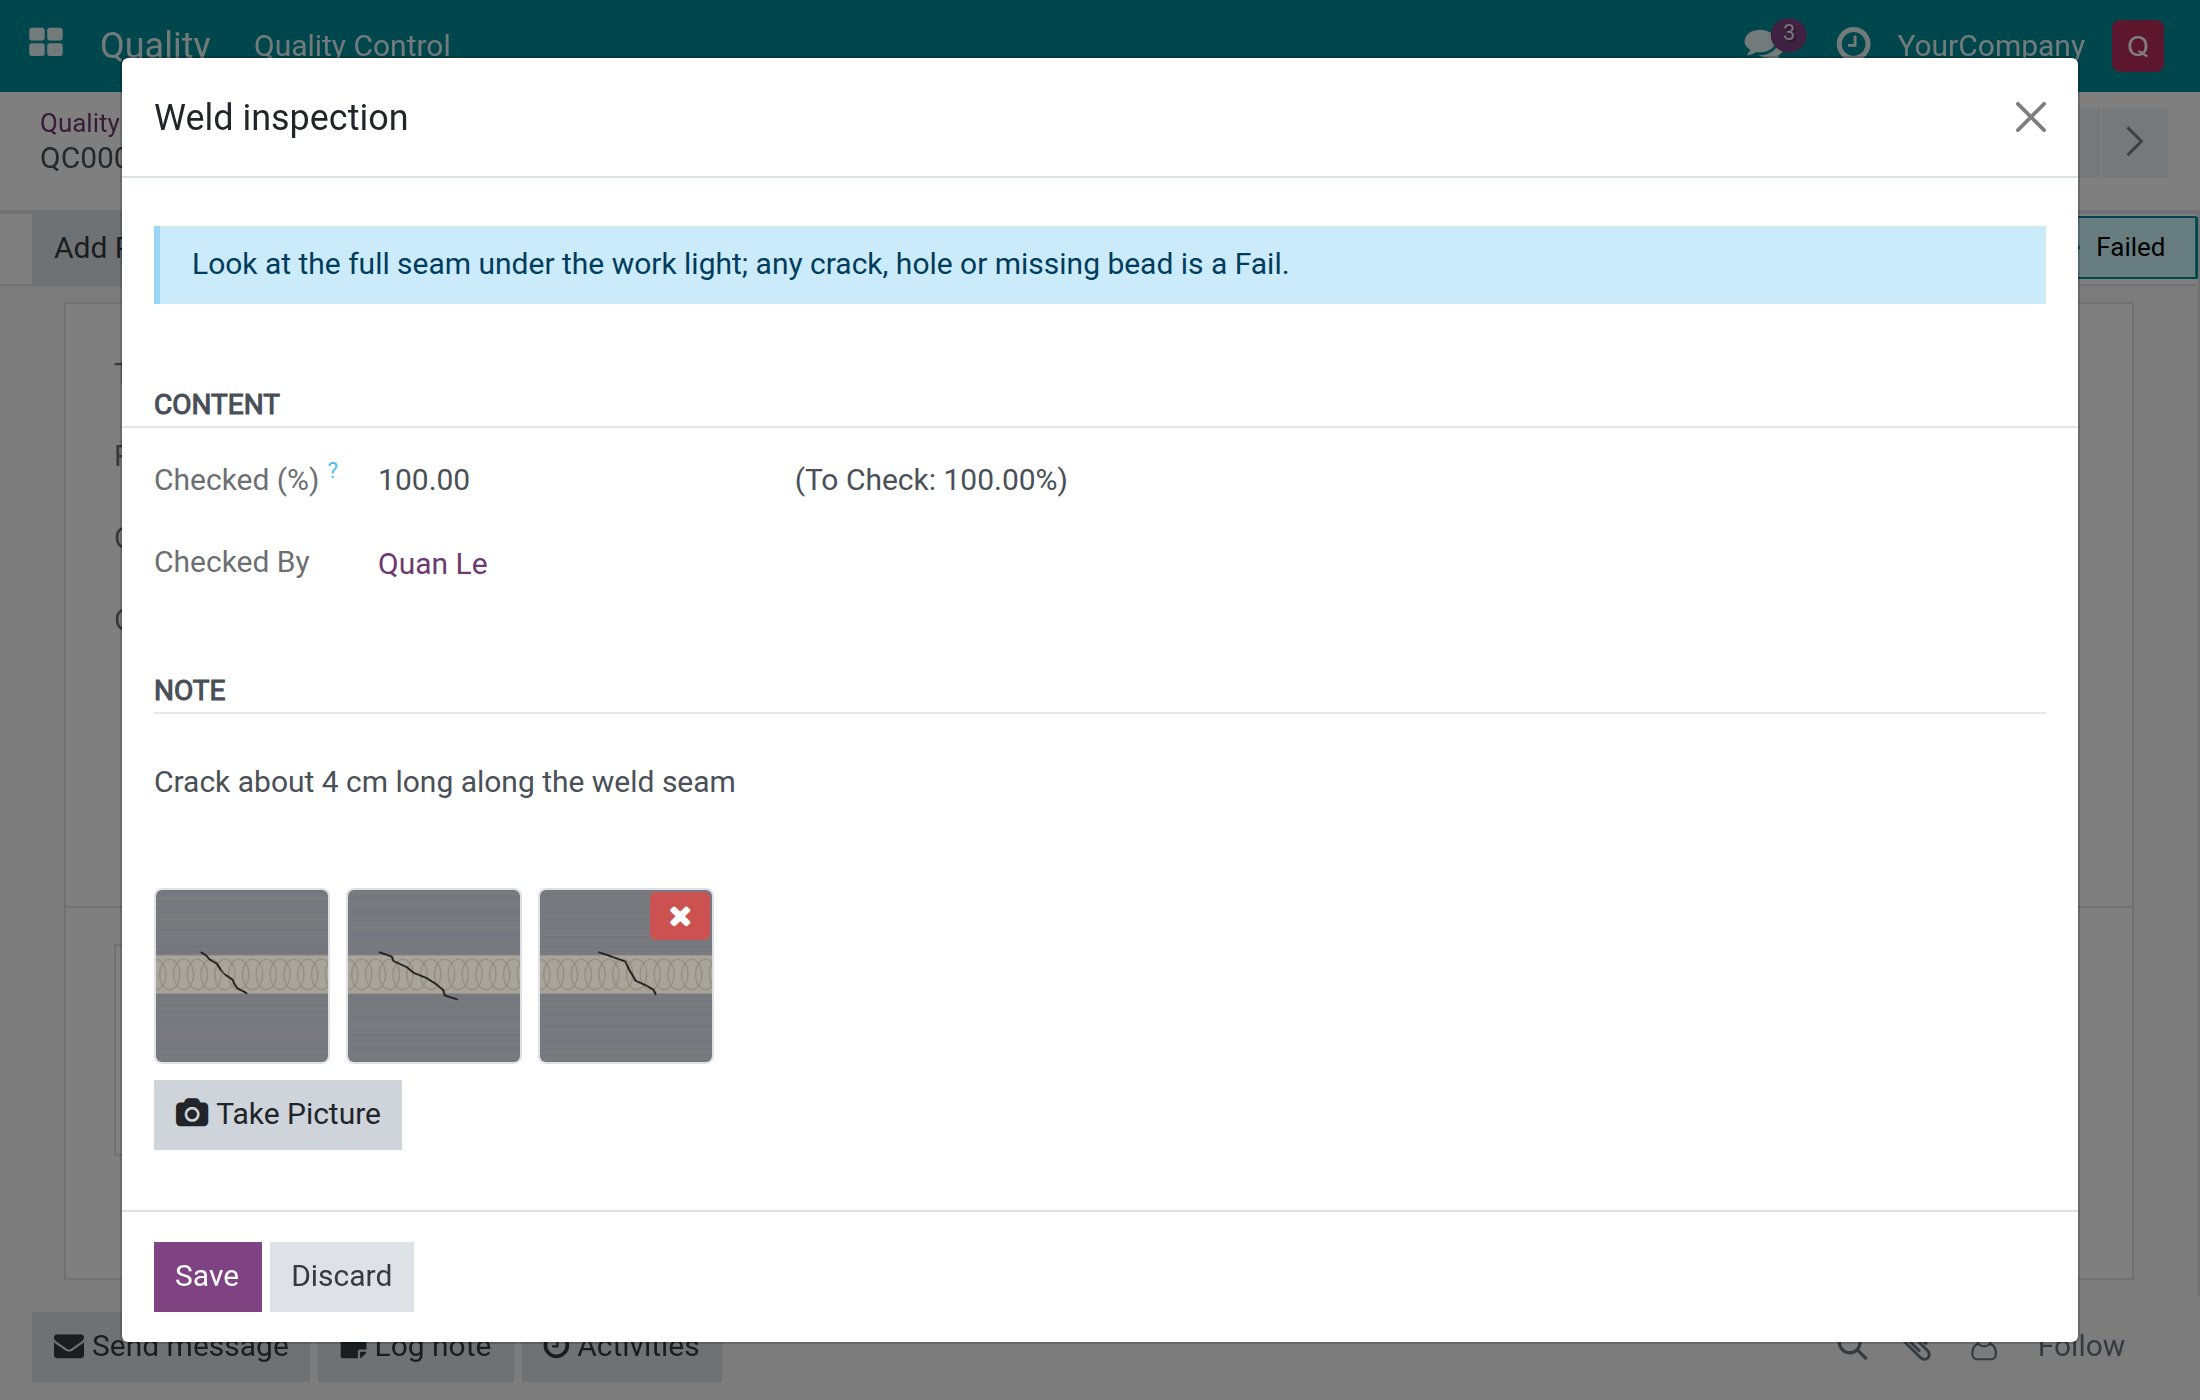
Task: Open the second weld crack thumbnail
Action: 434,976
